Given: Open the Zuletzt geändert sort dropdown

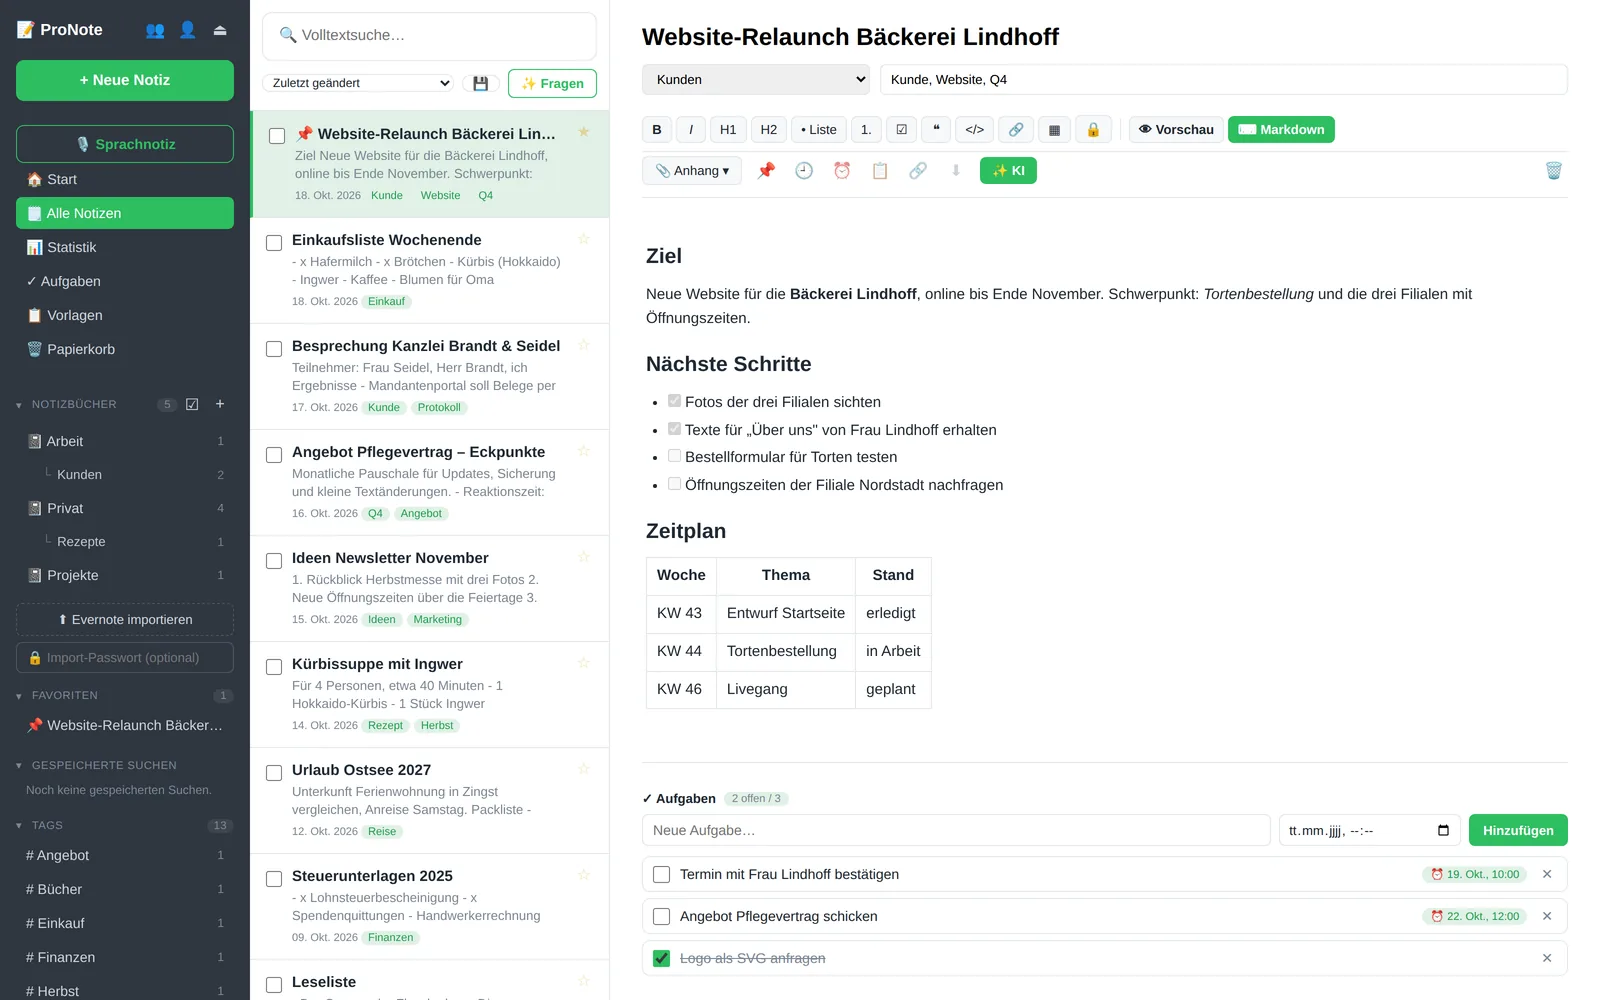Looking at the screenshot, I should point(358,83).
